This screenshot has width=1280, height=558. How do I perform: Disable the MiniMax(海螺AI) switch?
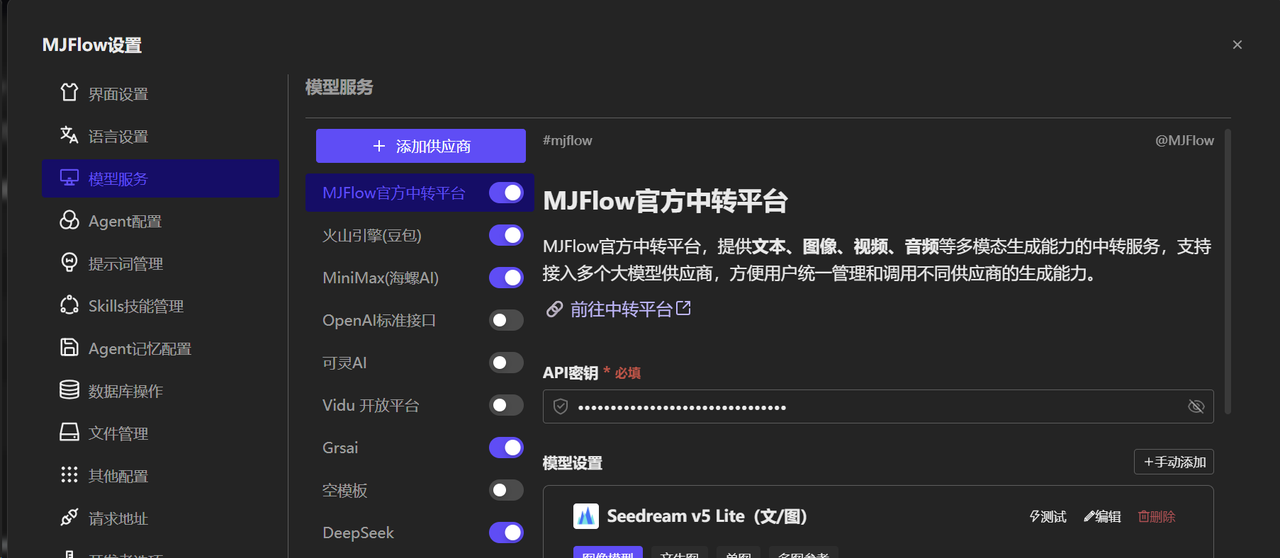(506, 278)
